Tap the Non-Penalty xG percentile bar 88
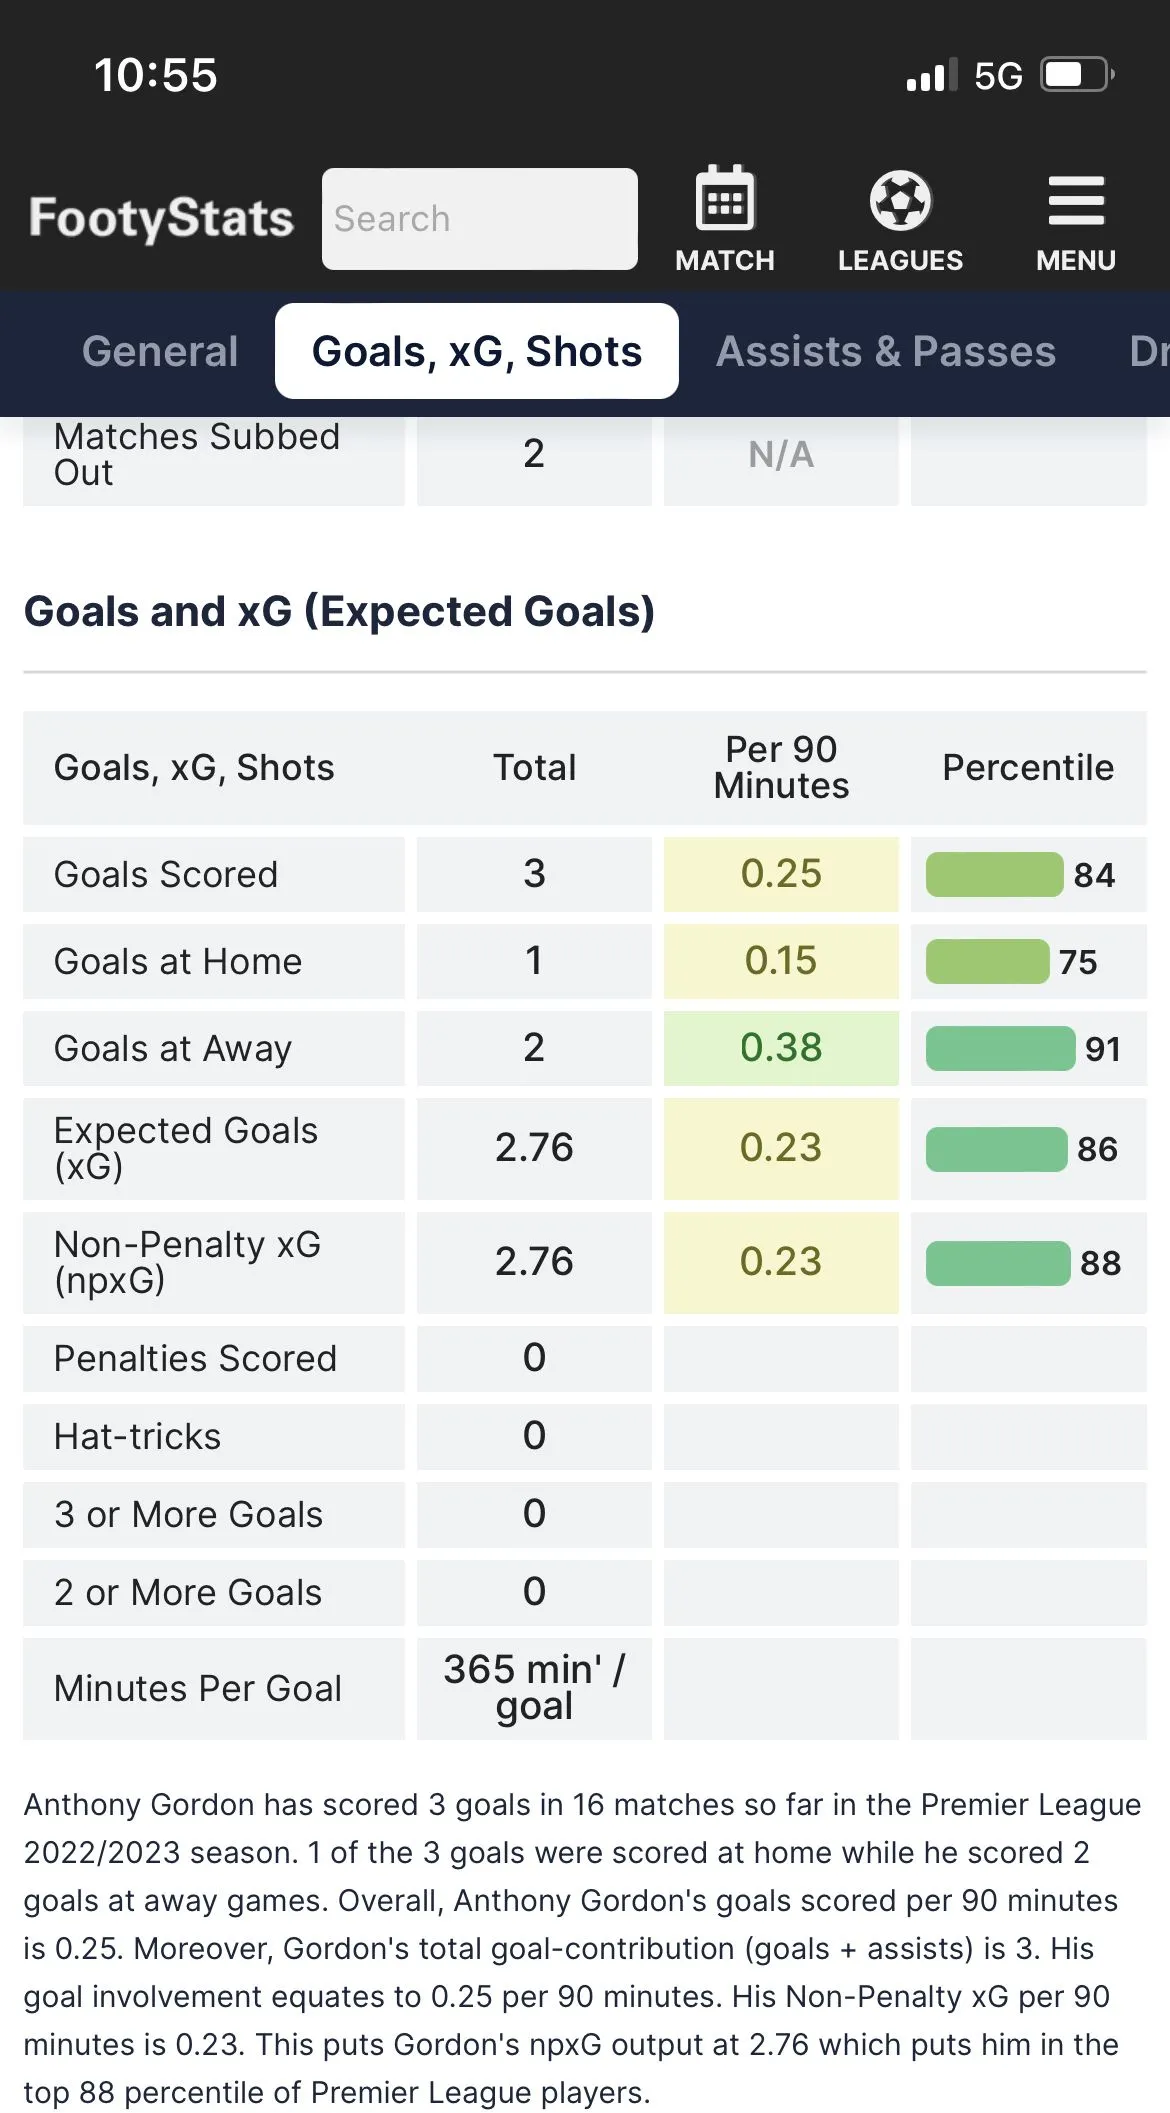 pos(998,1263)
